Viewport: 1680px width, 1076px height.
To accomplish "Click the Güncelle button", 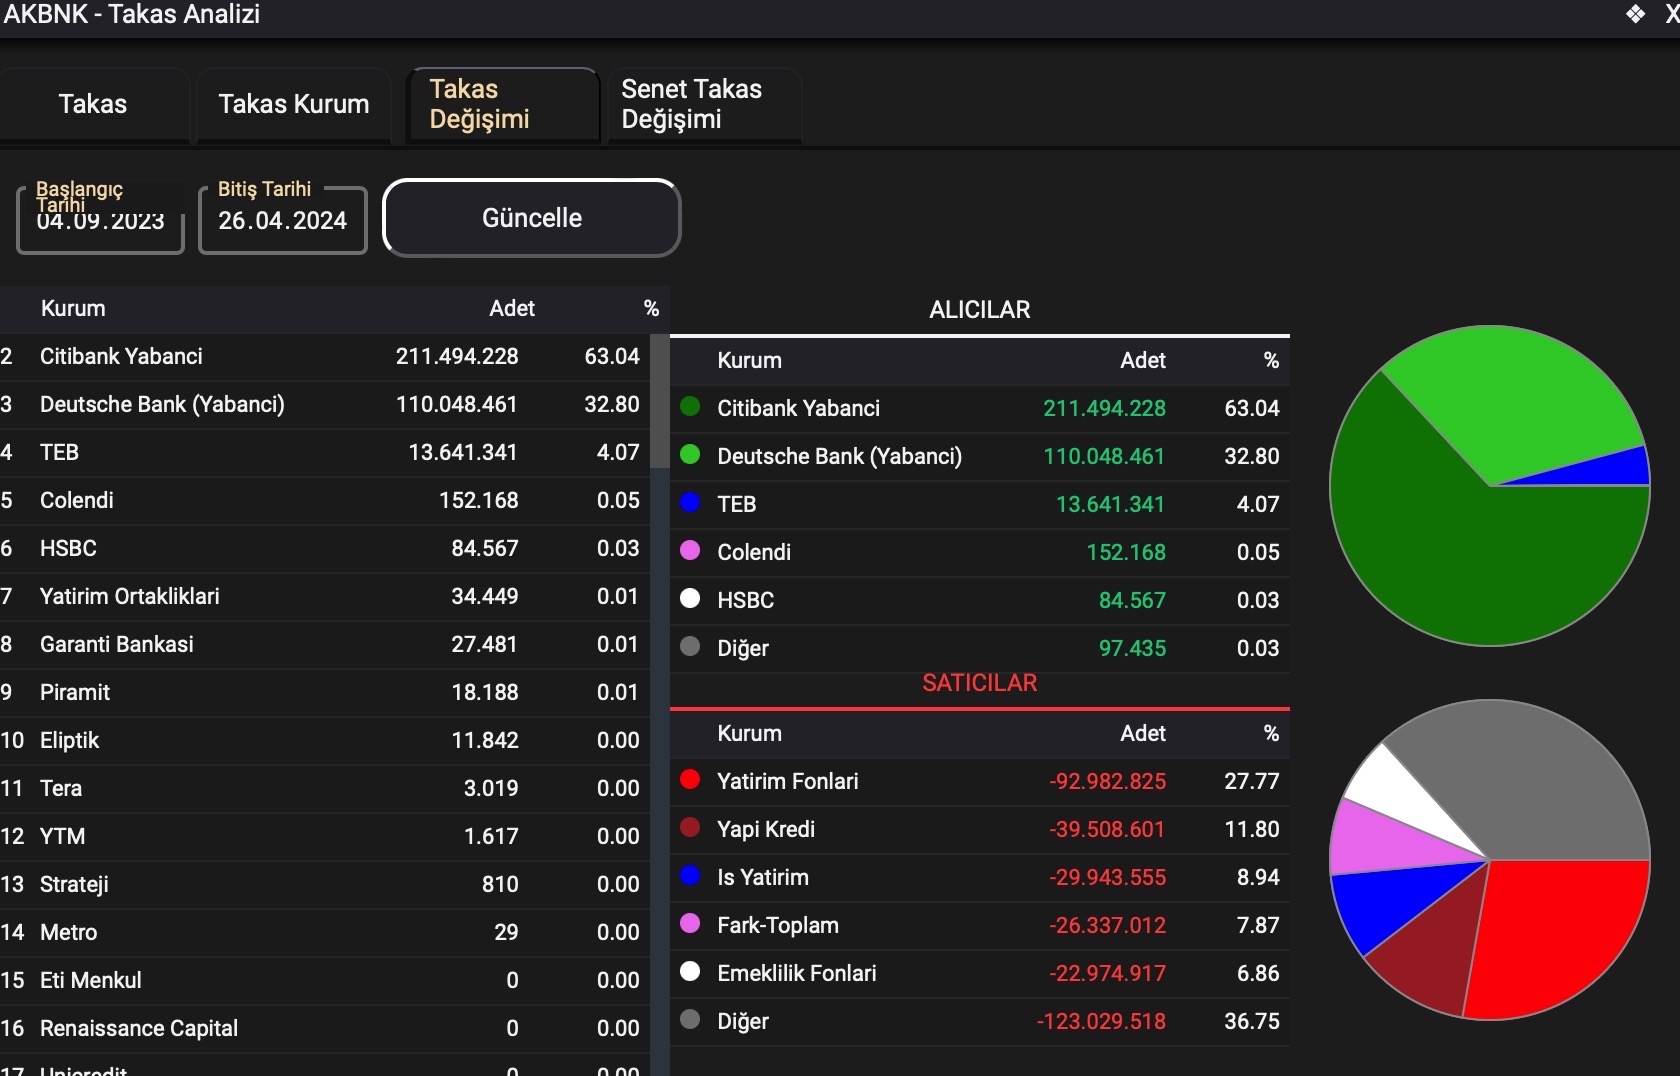I will click(532, 218).
